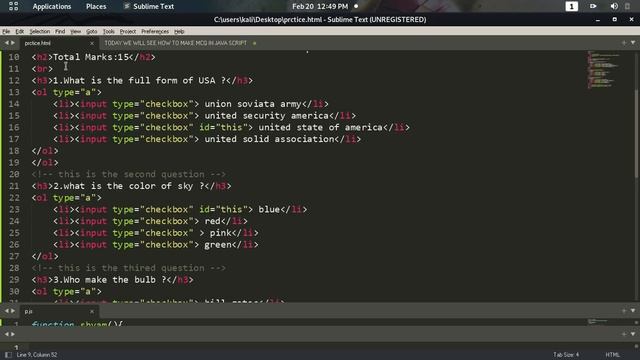Add new tab in p.js pane
The width and height of the screenshot is (640, 360).
pyautogui.click(x=624, y=311)
